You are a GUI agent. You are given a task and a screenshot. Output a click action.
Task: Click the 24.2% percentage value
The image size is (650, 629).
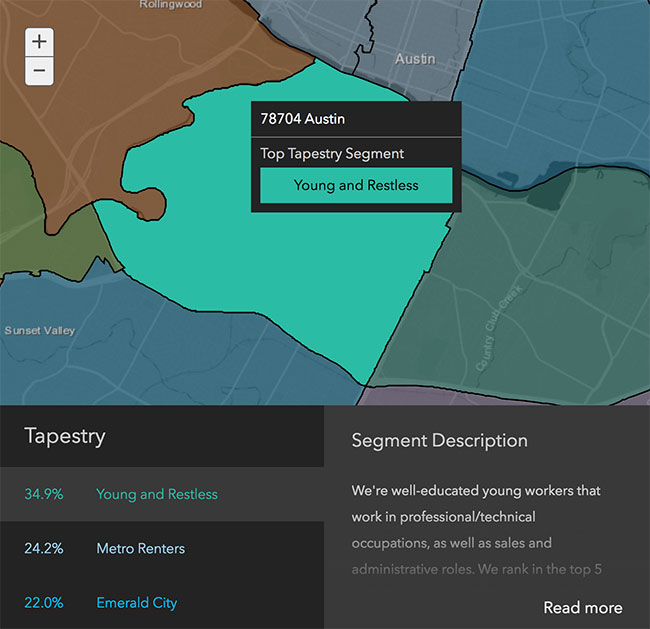[44, 548]
